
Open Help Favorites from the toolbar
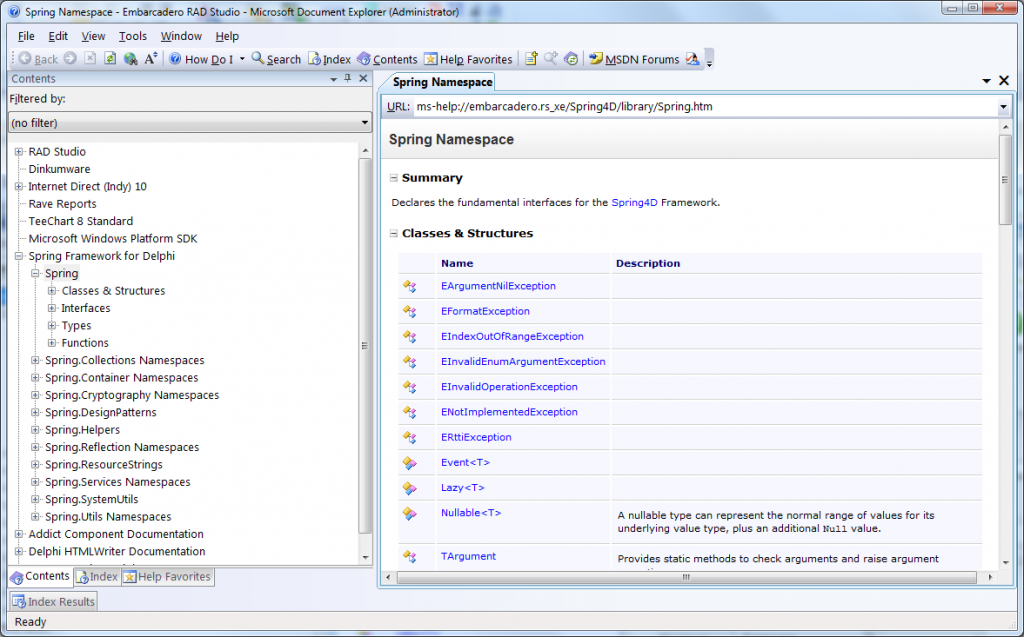465,58
